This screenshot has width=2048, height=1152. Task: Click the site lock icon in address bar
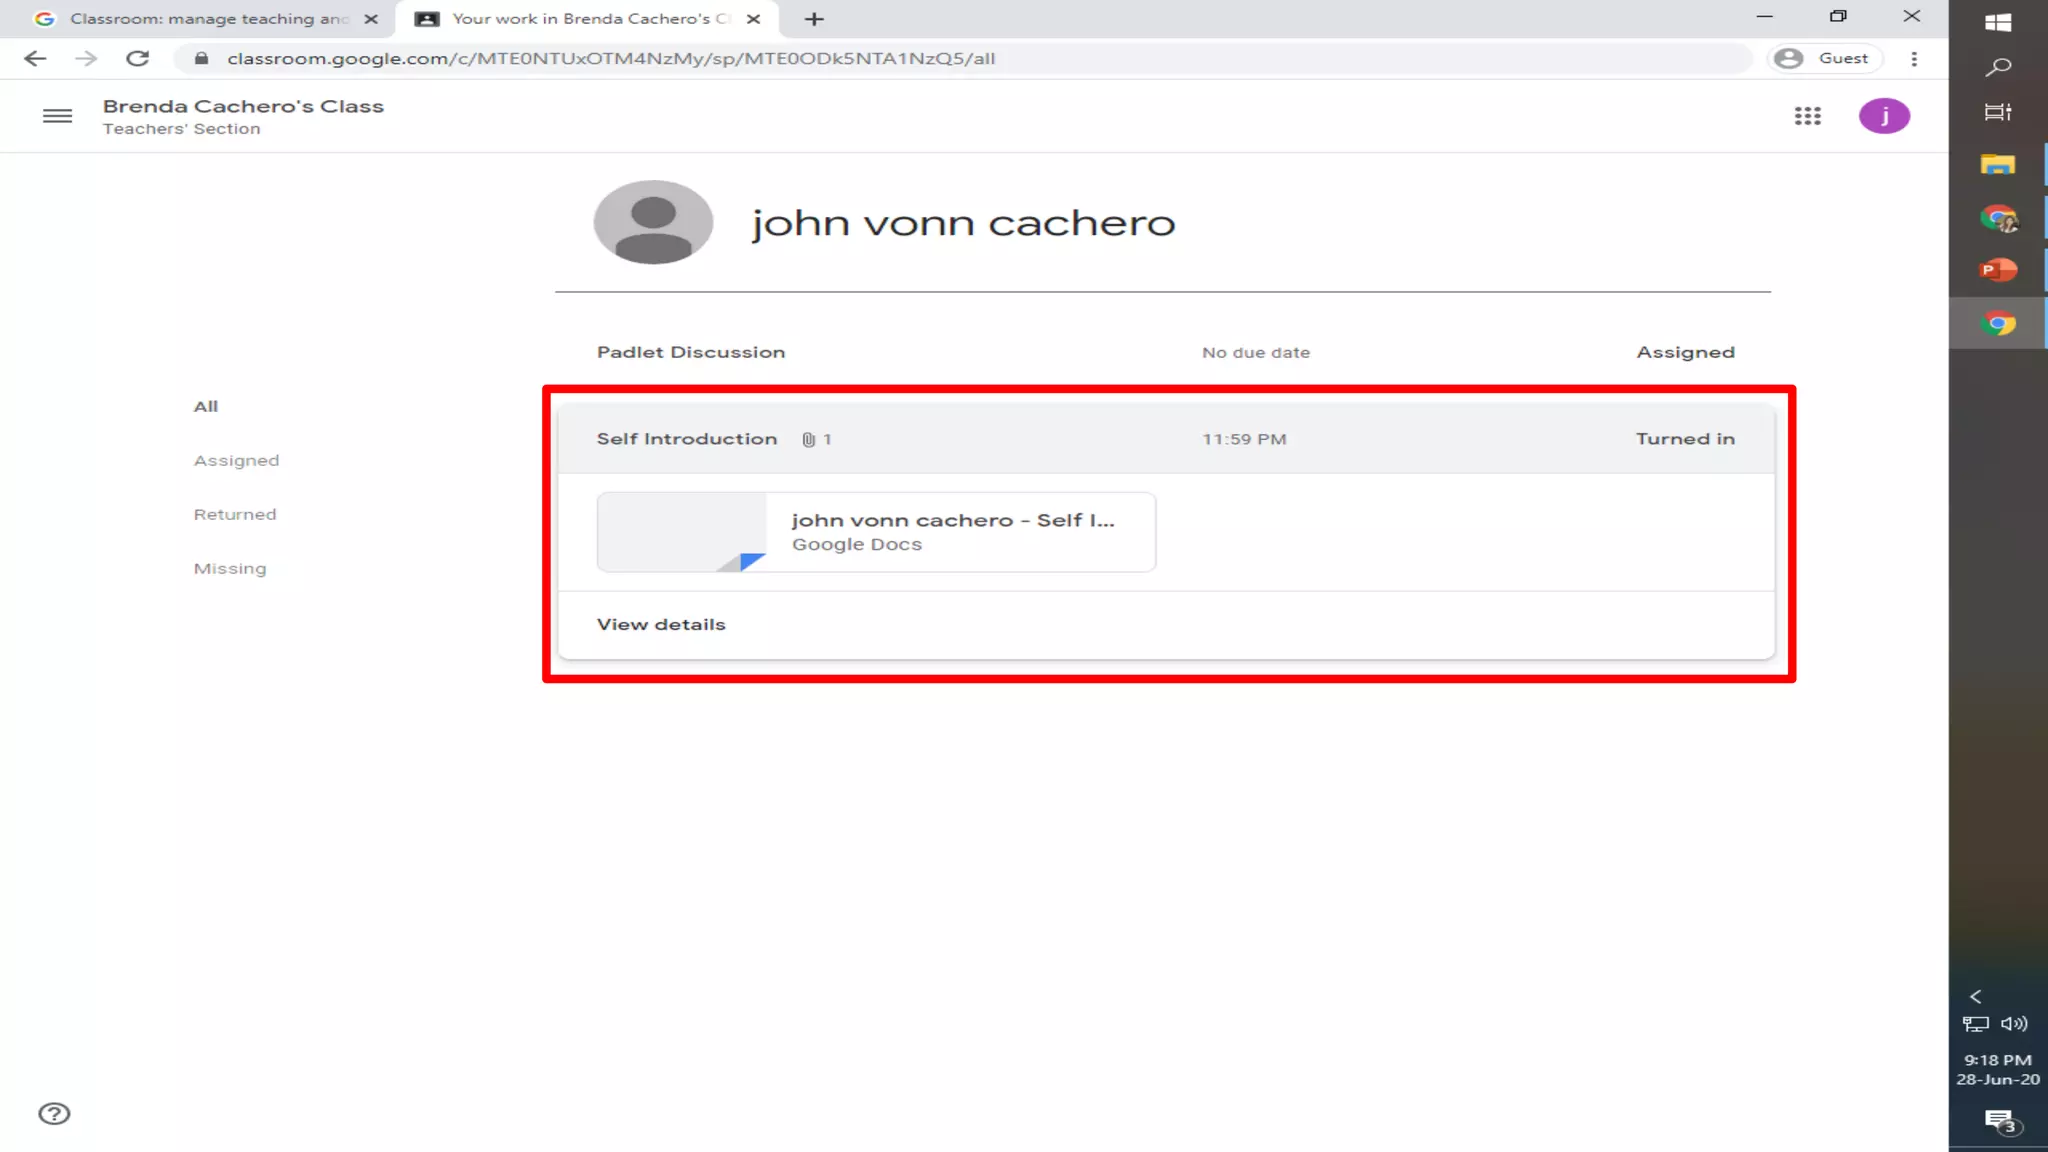pyautogui.click(x=201, y=58)
